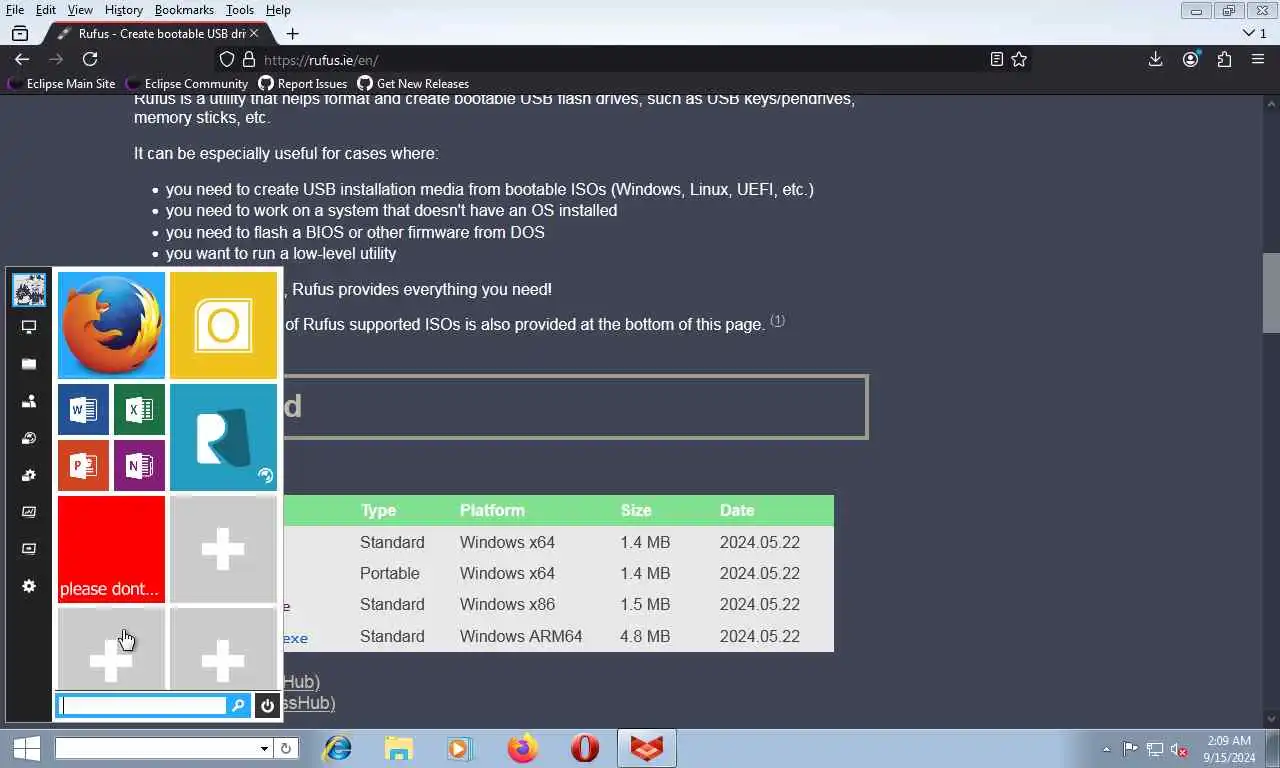Open the puzzle gear icon in start sidebar

29,475
